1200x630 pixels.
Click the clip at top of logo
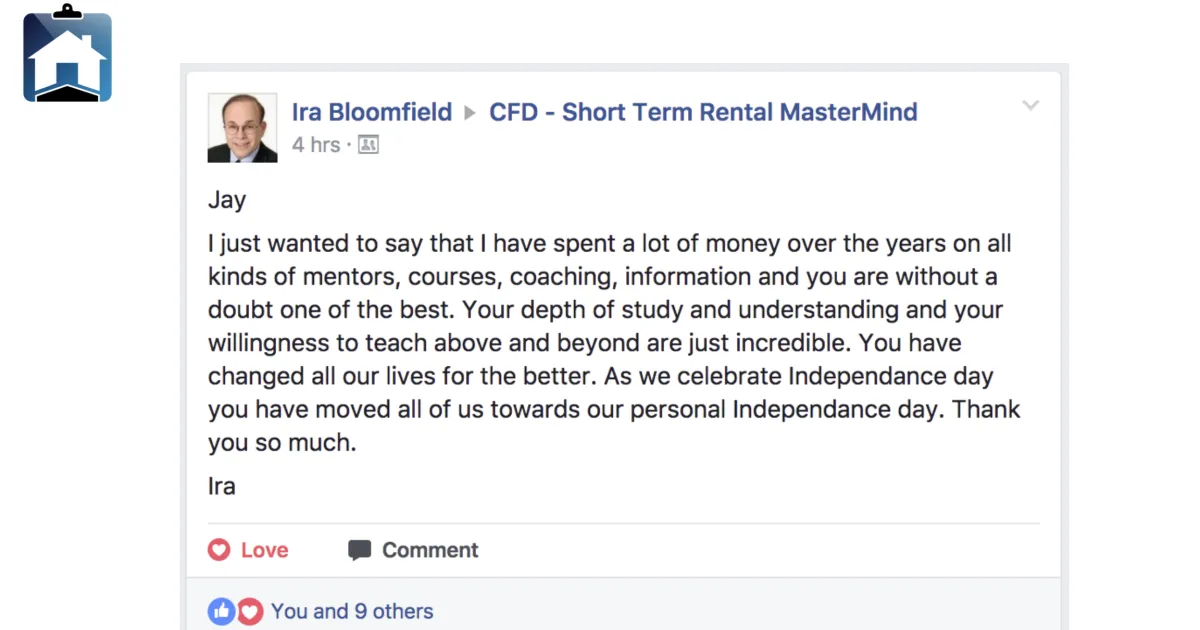[x=67, y=12]
